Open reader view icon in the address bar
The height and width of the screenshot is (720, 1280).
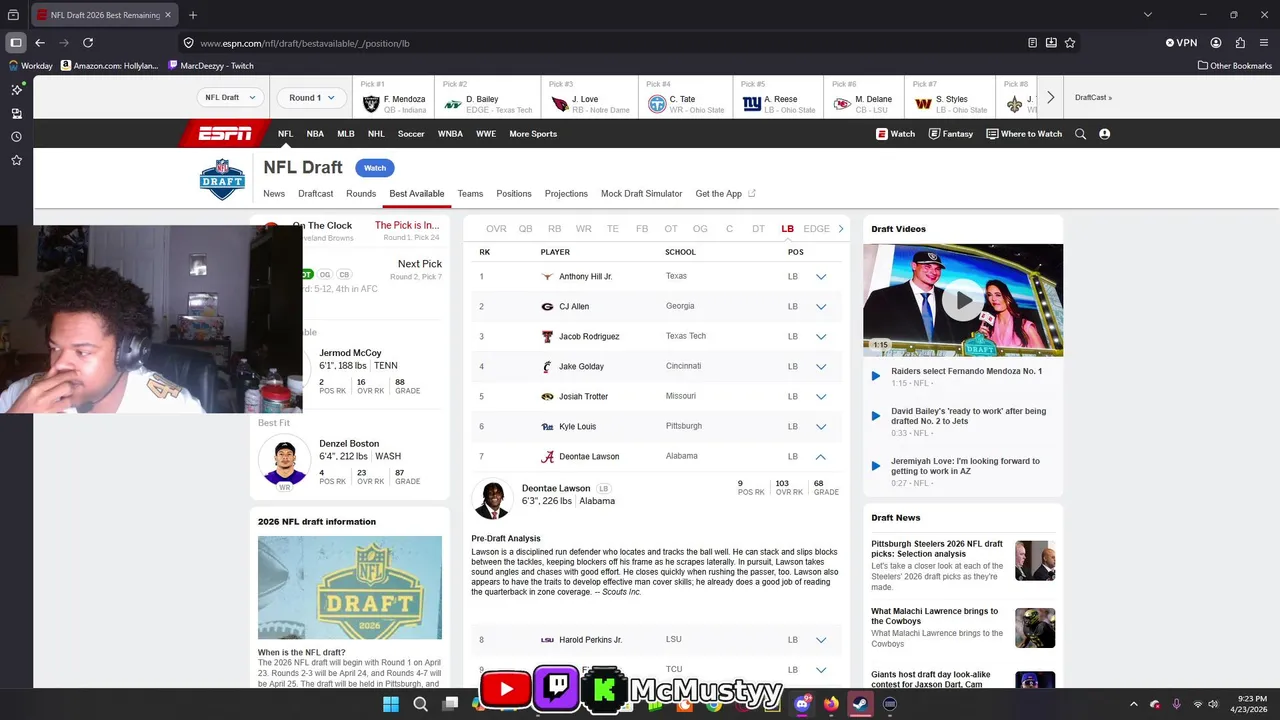[x=1032, y=43]
